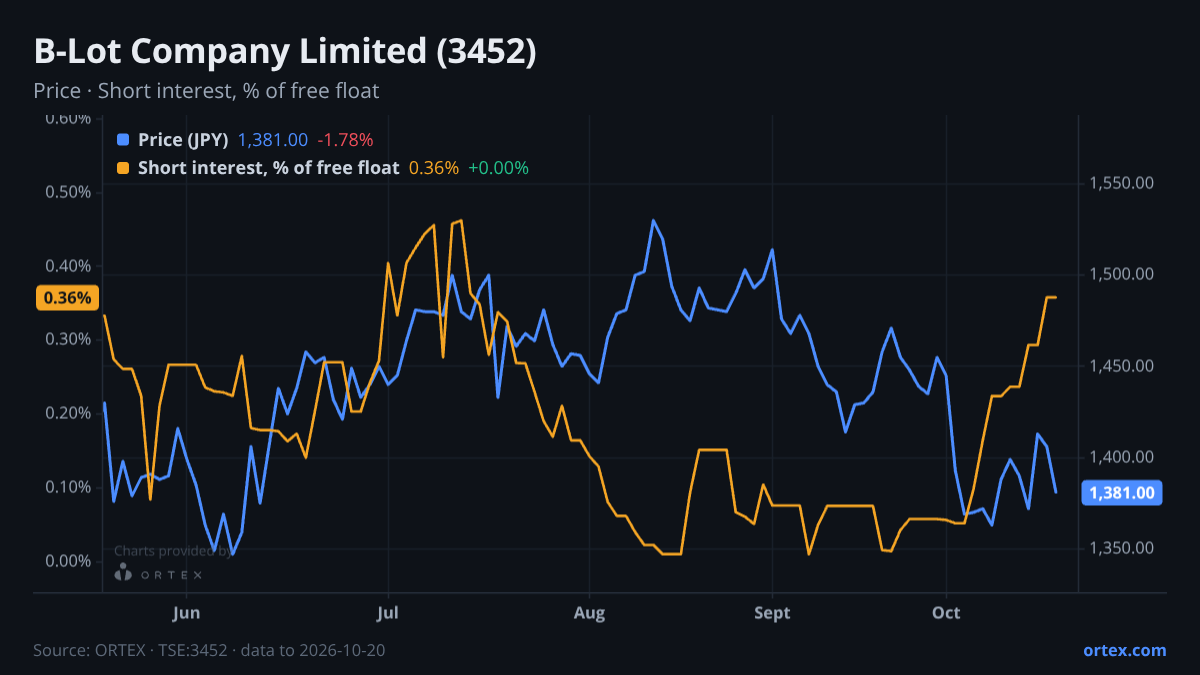Click the 1,400.00 right axis label
This screenshot has width=1200, height=675.
pyautogui.click(x=1122, y=457)
